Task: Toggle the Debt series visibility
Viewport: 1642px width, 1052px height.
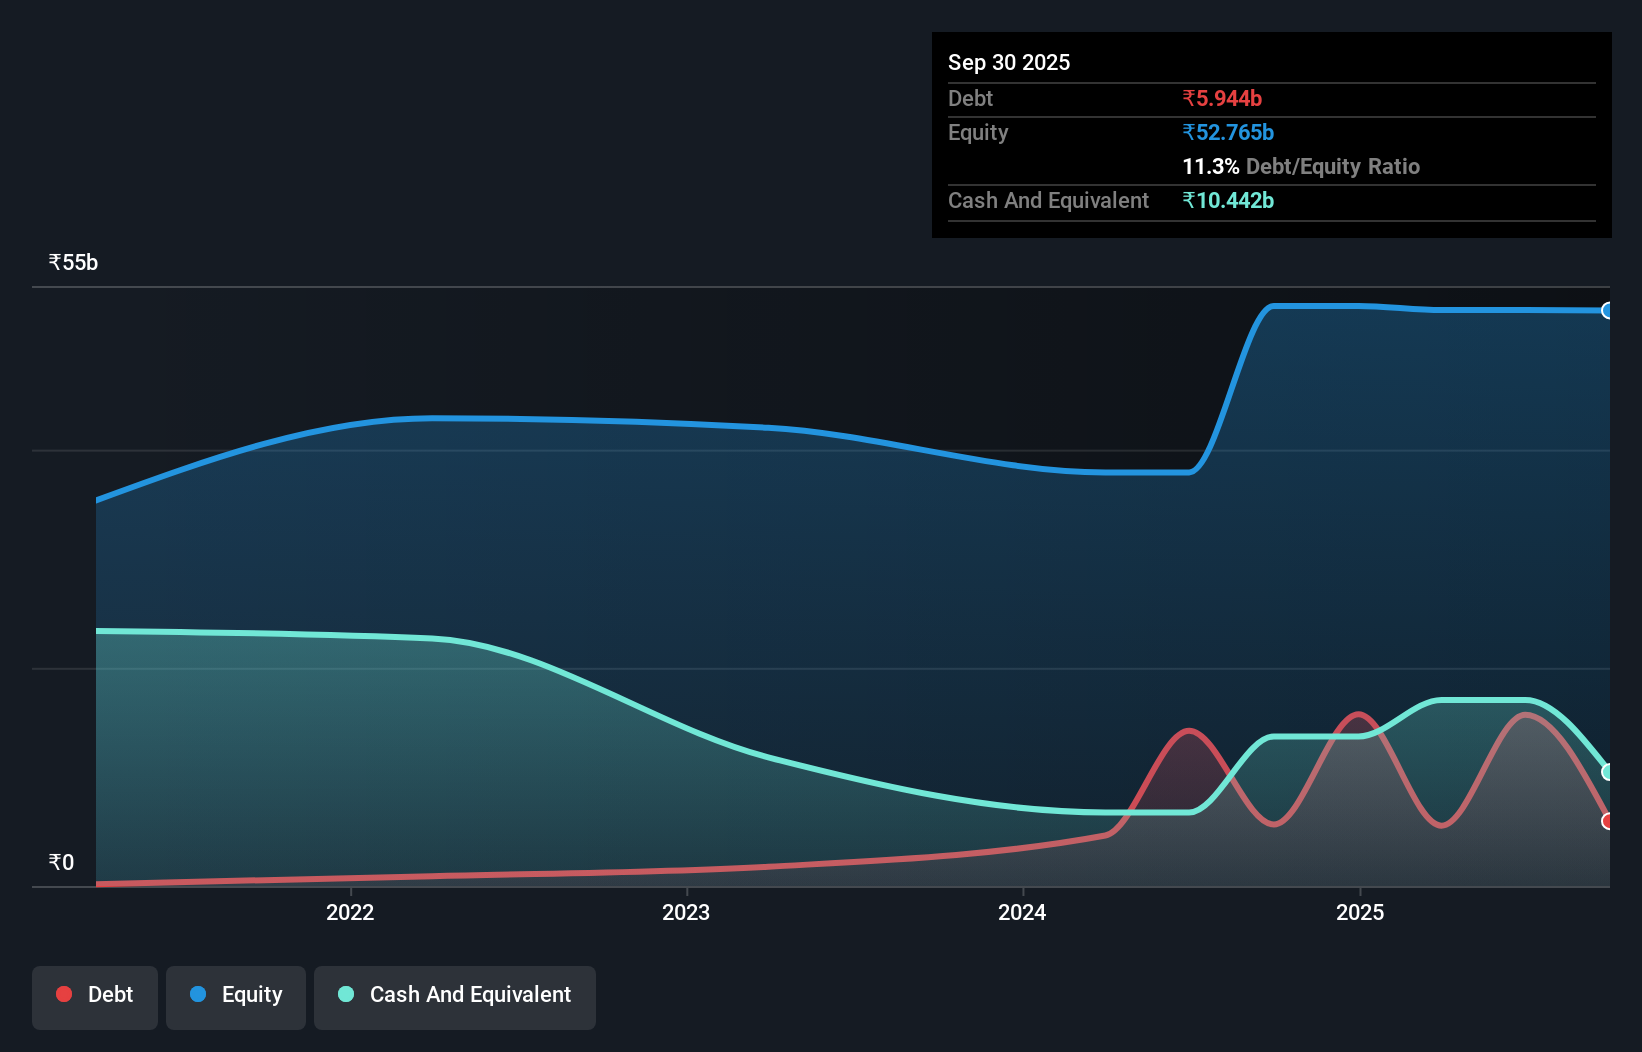Action: click(94, 997)
